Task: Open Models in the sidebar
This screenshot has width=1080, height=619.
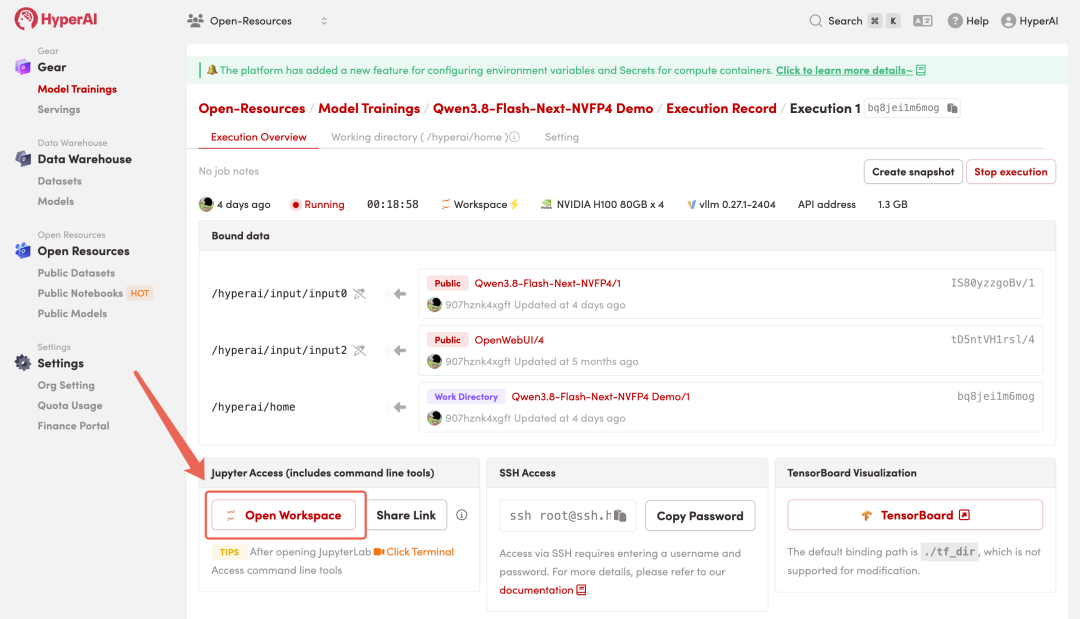Action: pyautogui.click(x=56, y=201)
